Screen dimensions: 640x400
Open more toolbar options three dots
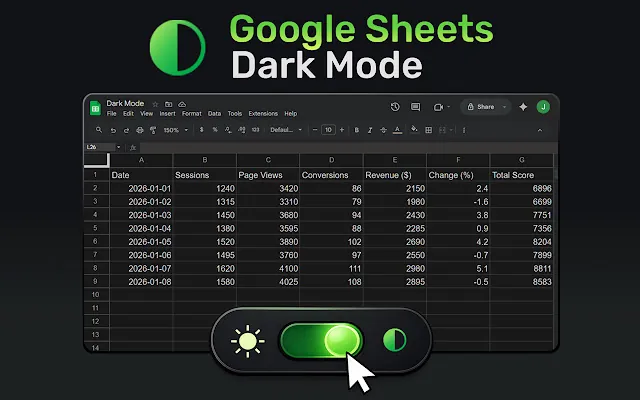(464, 130)
